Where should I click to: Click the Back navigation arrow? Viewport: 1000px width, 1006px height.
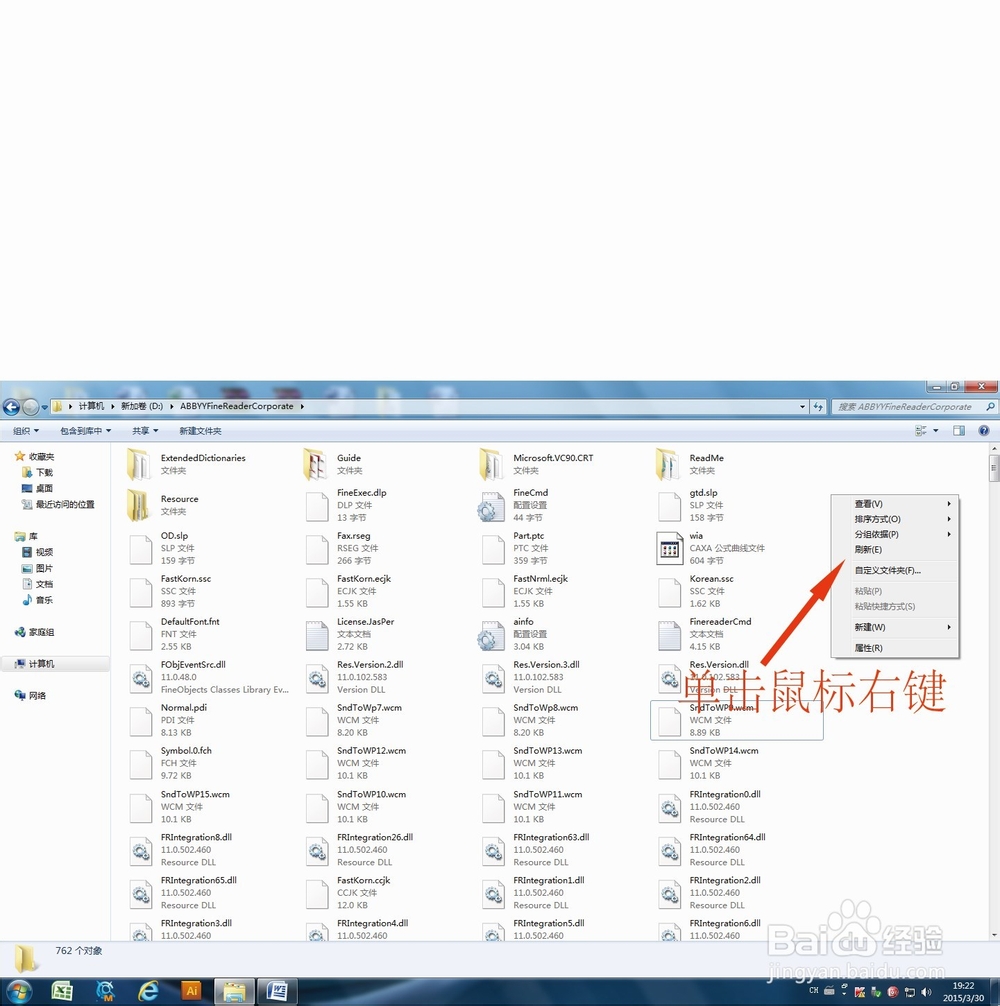click(x=11, y=407)
